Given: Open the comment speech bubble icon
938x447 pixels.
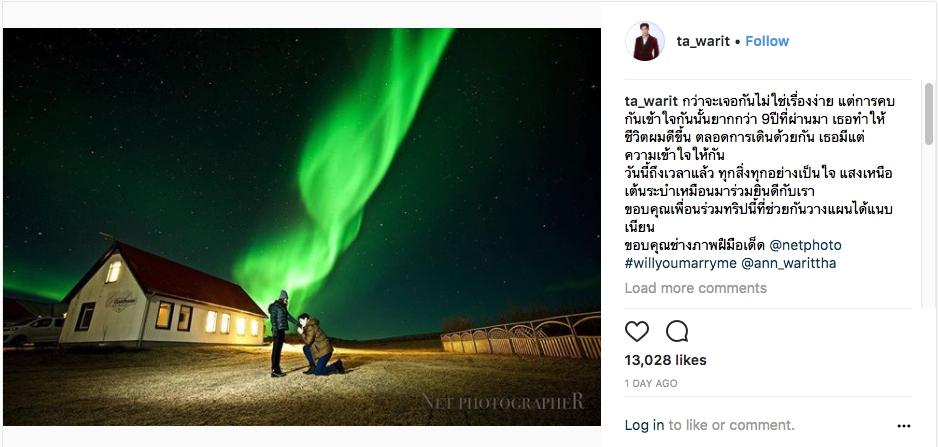Looking at the screenshot, I should (x=677, y=331).
